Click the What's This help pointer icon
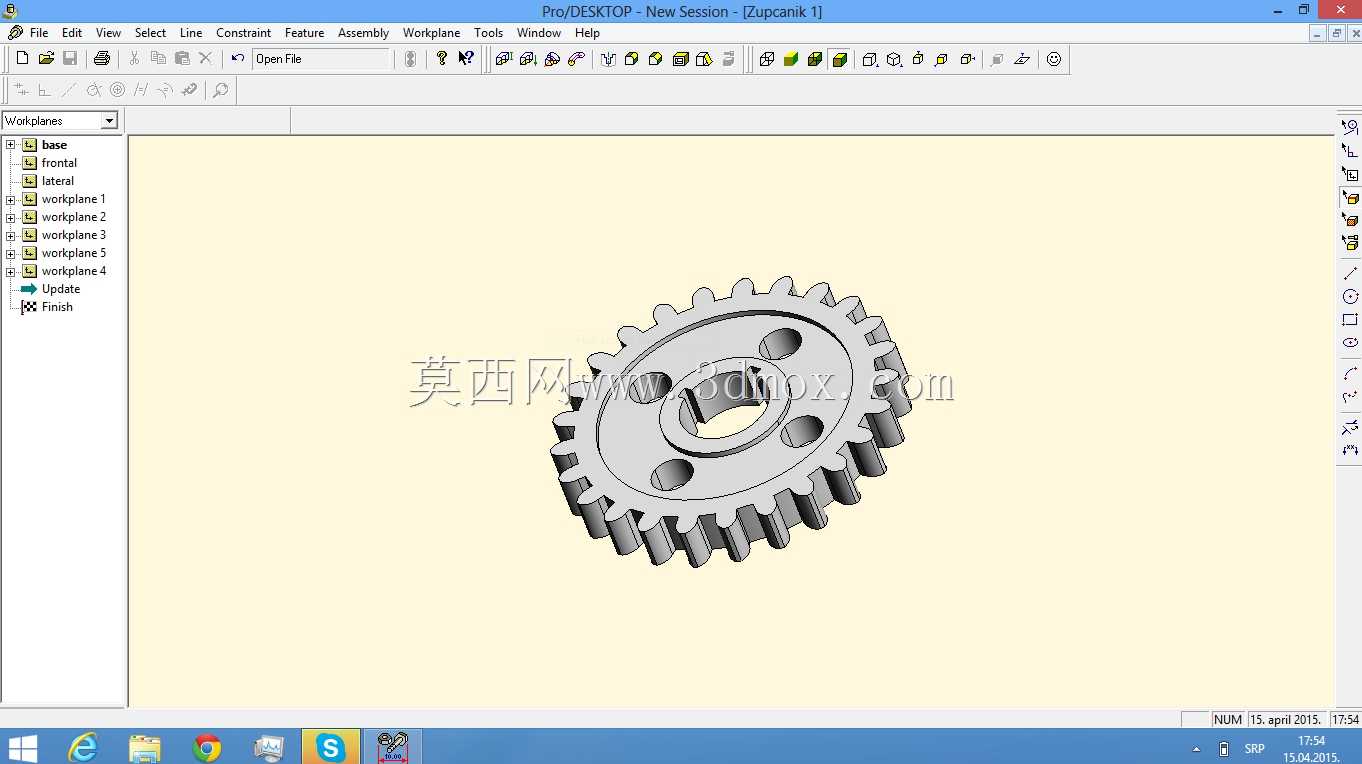Viewport: 1362px width, 764px height. click(x=466, y=59)
